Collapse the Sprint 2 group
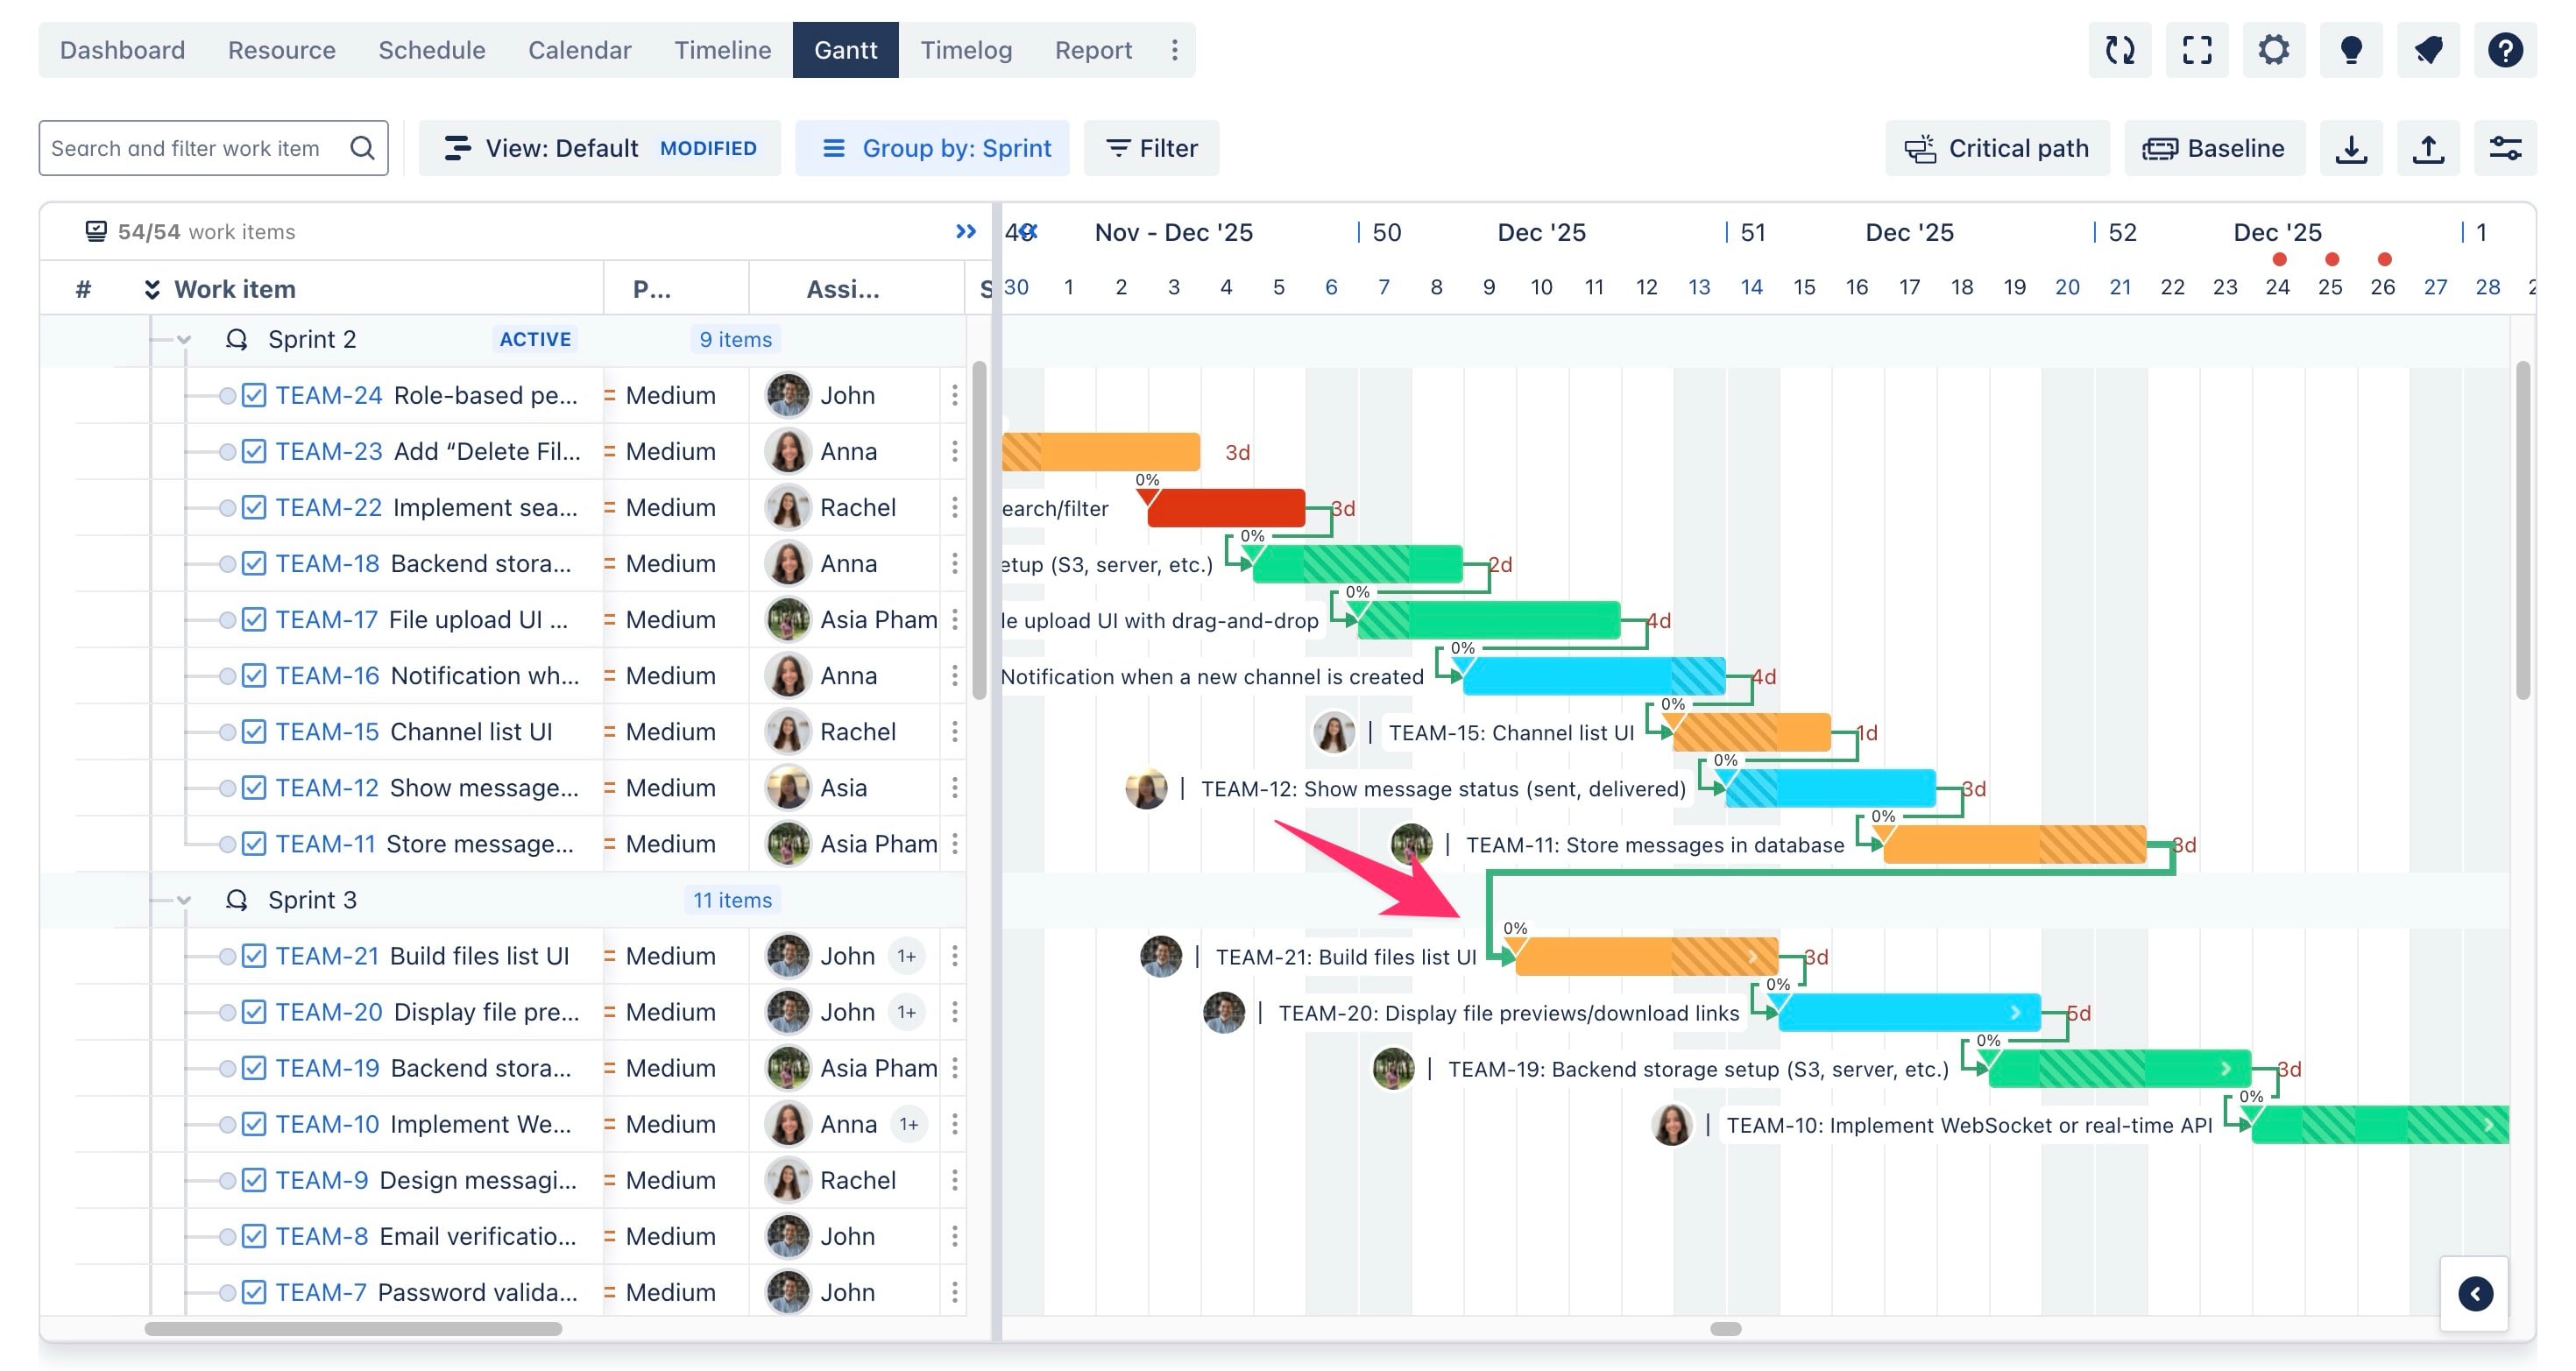This screenshot has width=2576, height=1371. [184, 340]
